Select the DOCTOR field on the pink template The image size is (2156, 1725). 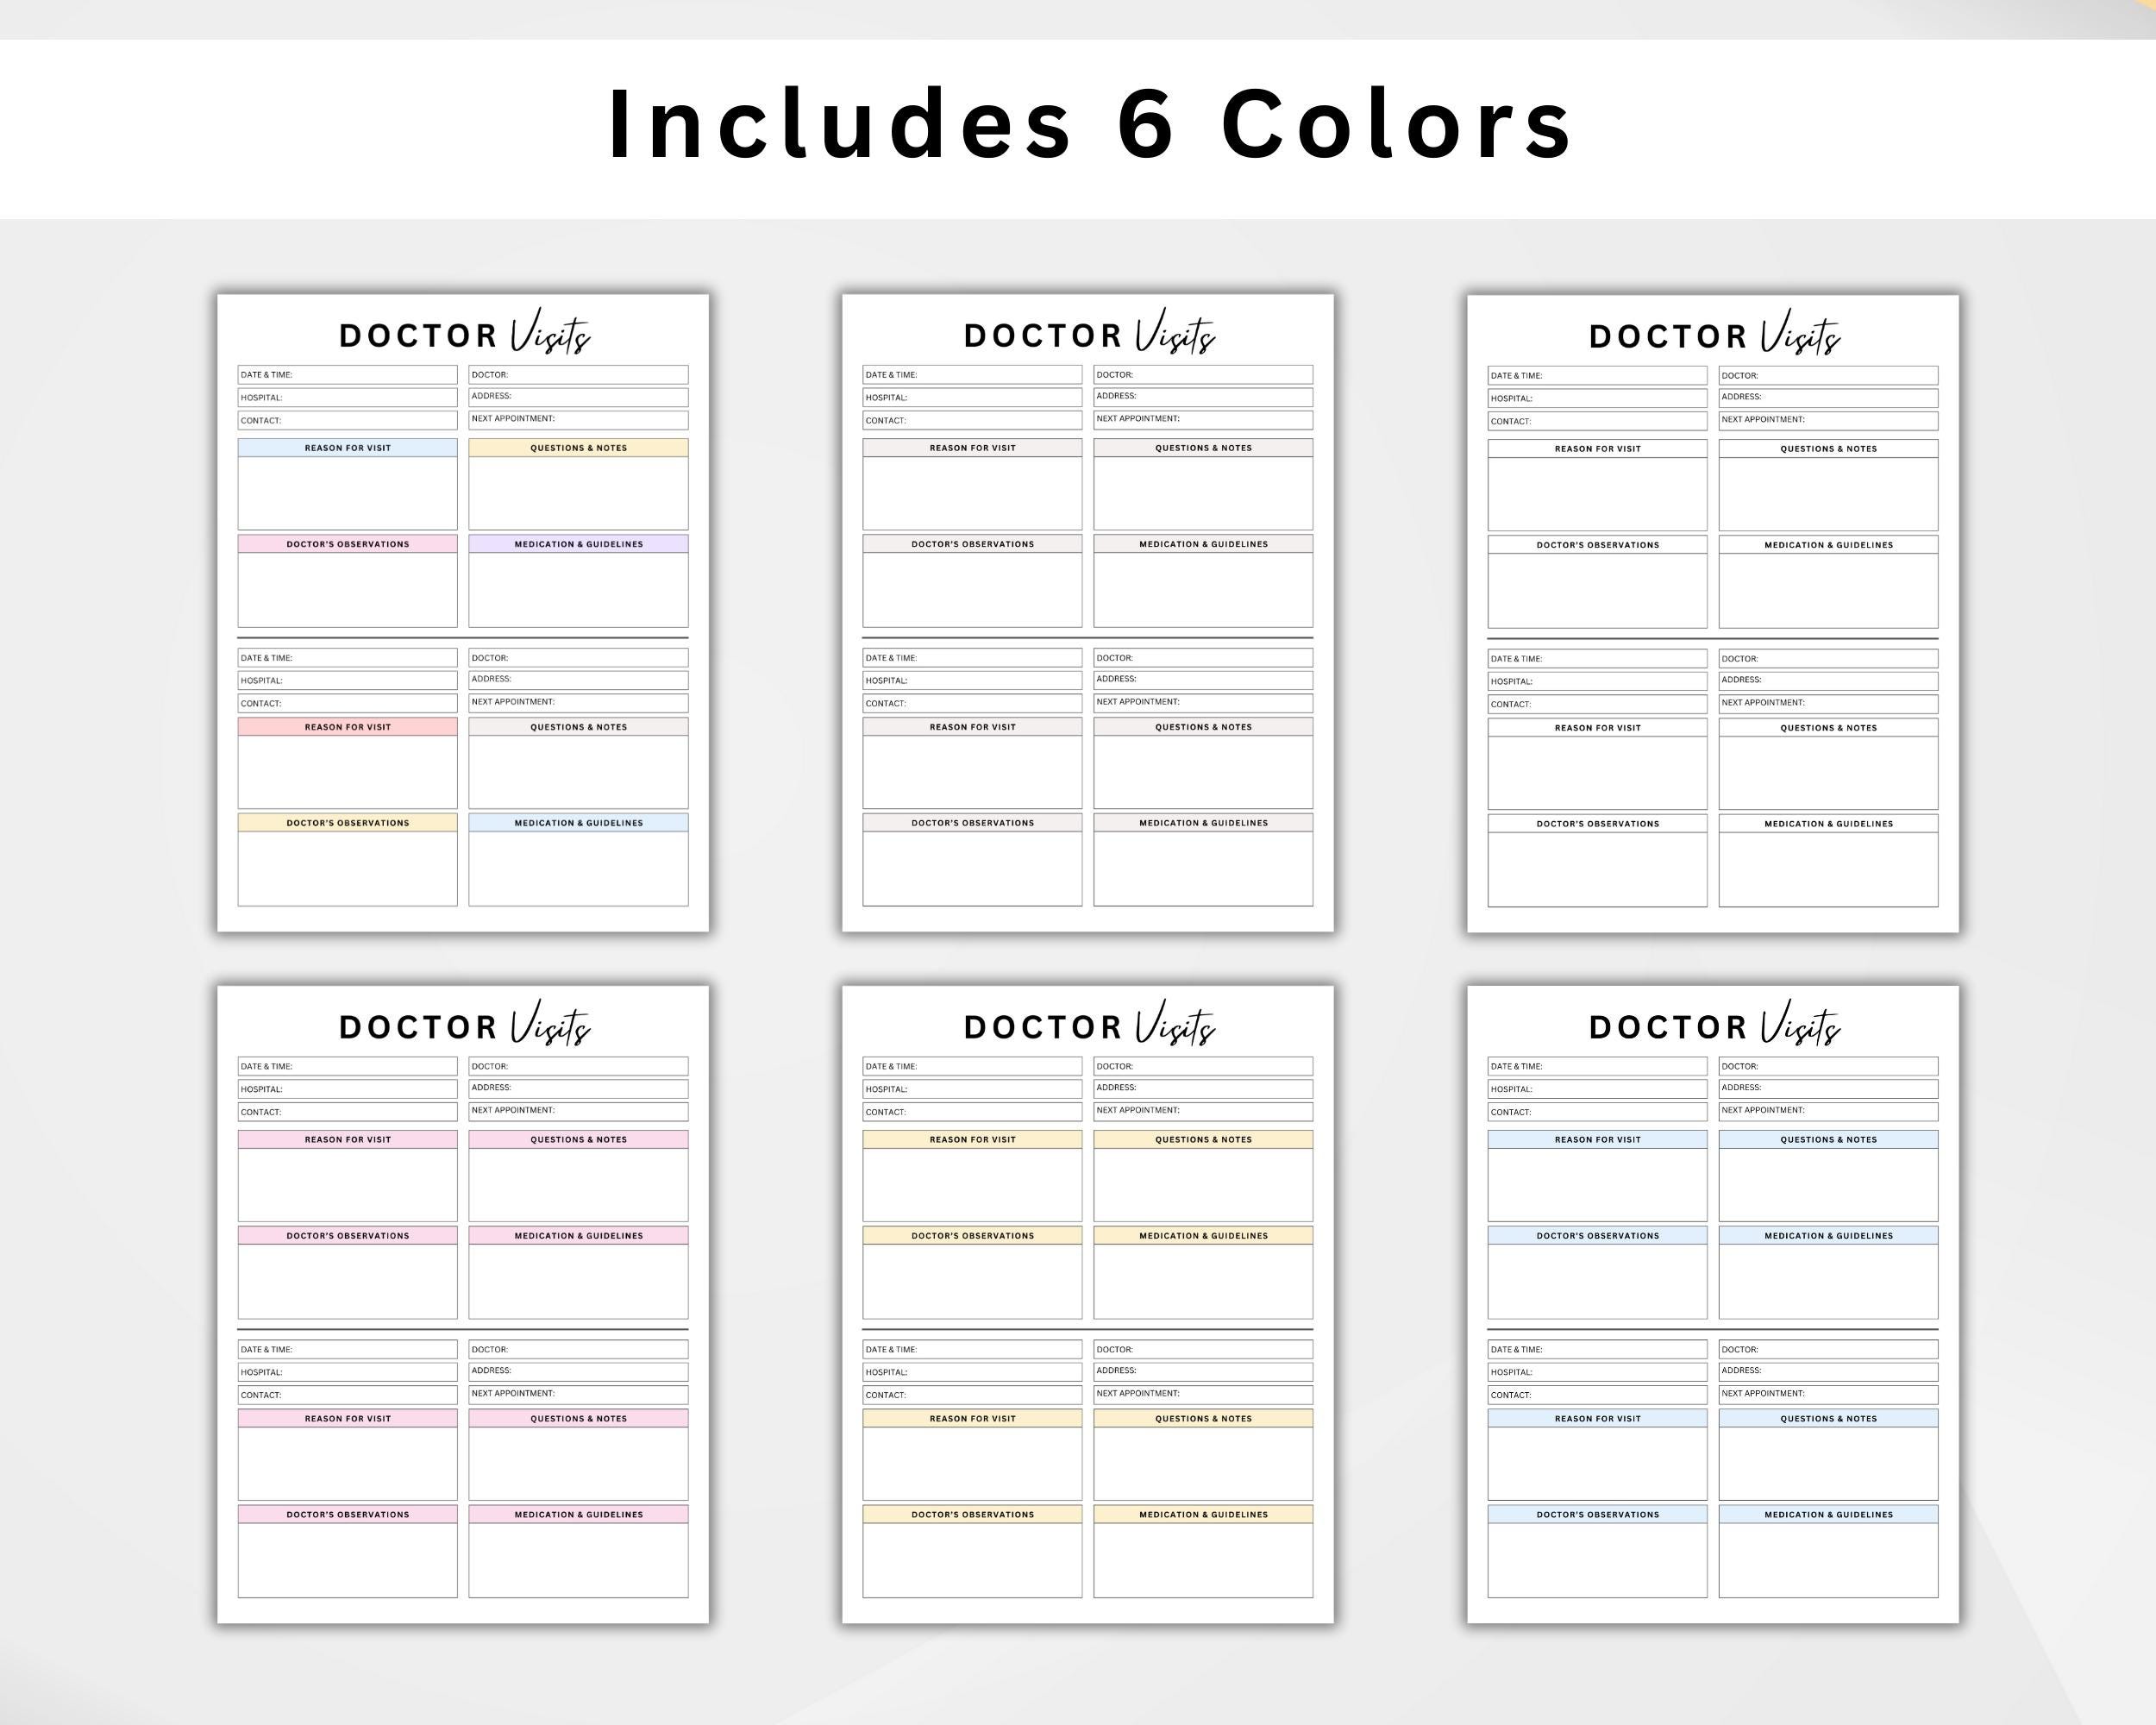[x=578, y=1066]
